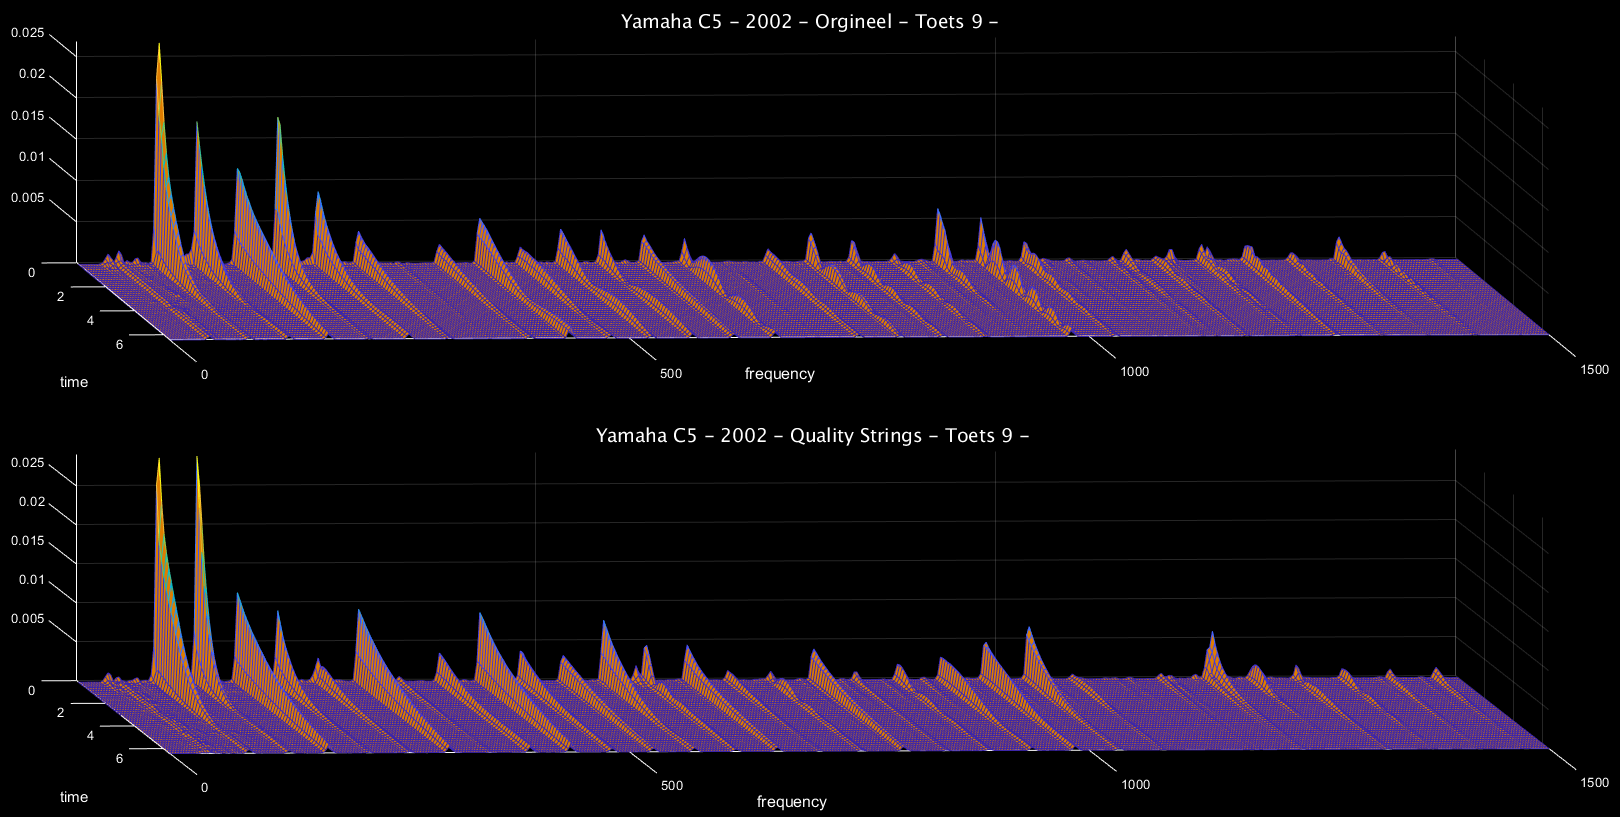Click amplitude tick 0.005 in the Orgineel plot
This screenshot has width=1620, height=817.
point(27,198)
